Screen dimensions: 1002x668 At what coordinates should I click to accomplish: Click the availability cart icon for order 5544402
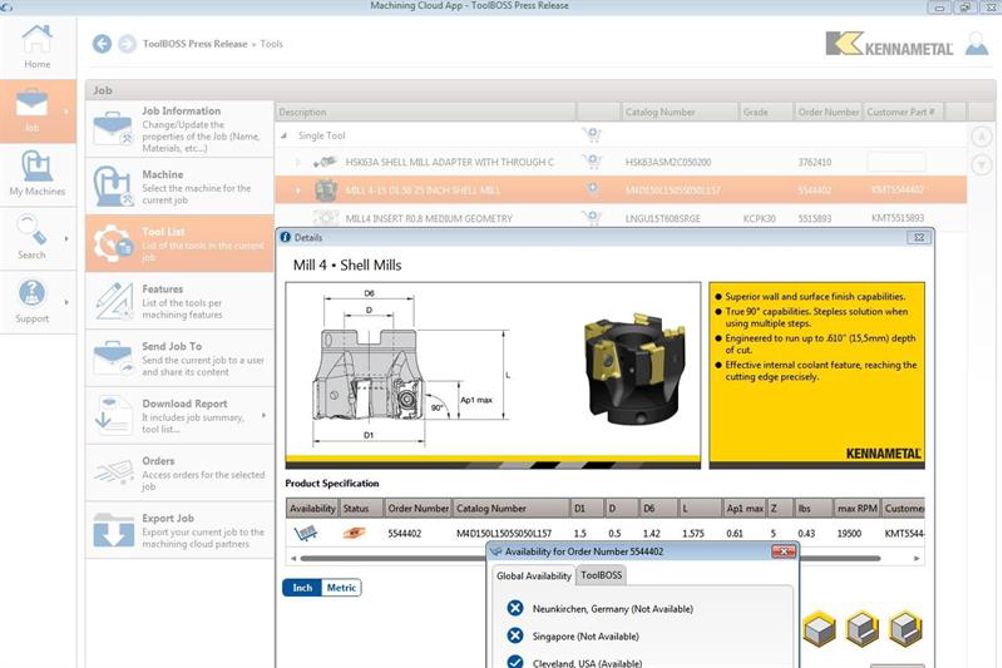pyautogui.click(x=305, y=532)
